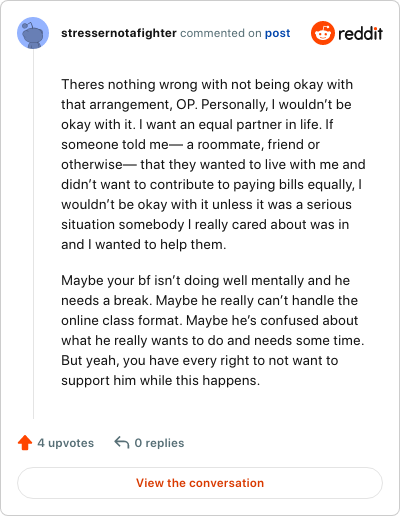
Task: Click the orange Reddit Snoo logo
Action: (x=323, y=33)
